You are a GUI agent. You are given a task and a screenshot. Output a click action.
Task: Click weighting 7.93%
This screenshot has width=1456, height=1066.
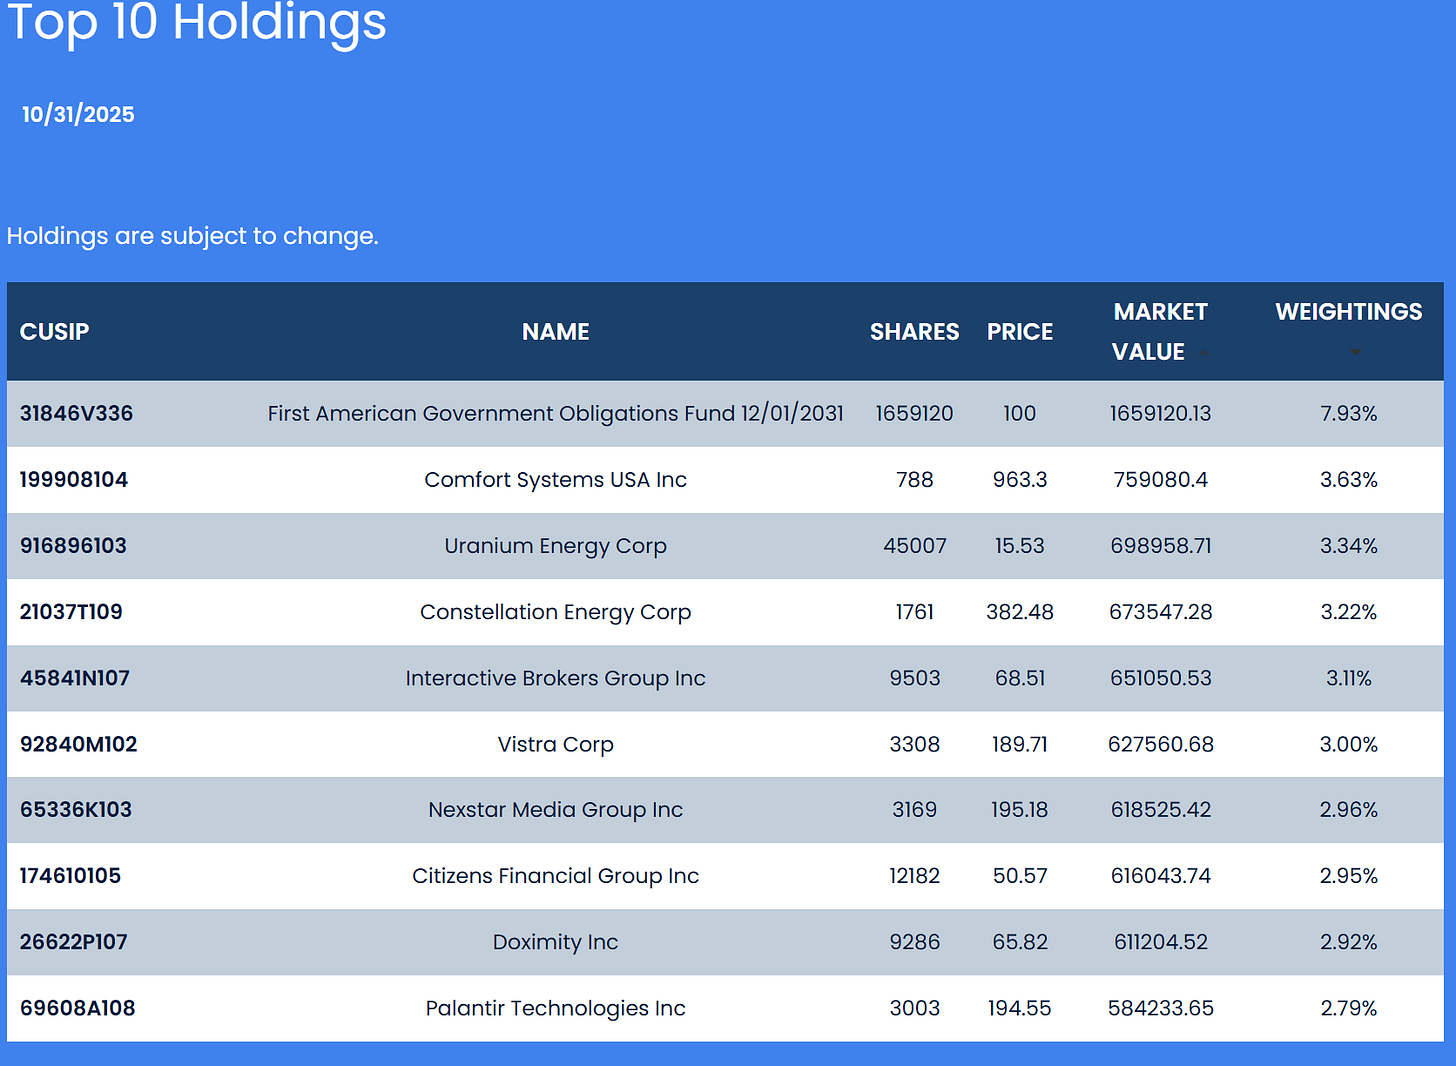click(1349, 414)
